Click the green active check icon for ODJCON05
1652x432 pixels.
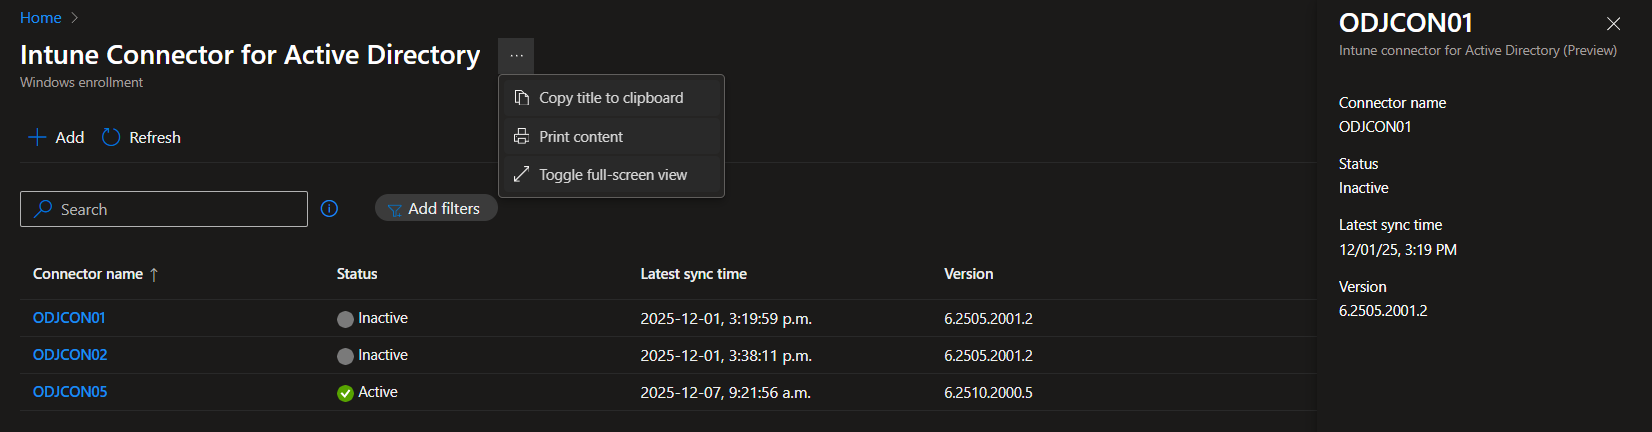345,393
